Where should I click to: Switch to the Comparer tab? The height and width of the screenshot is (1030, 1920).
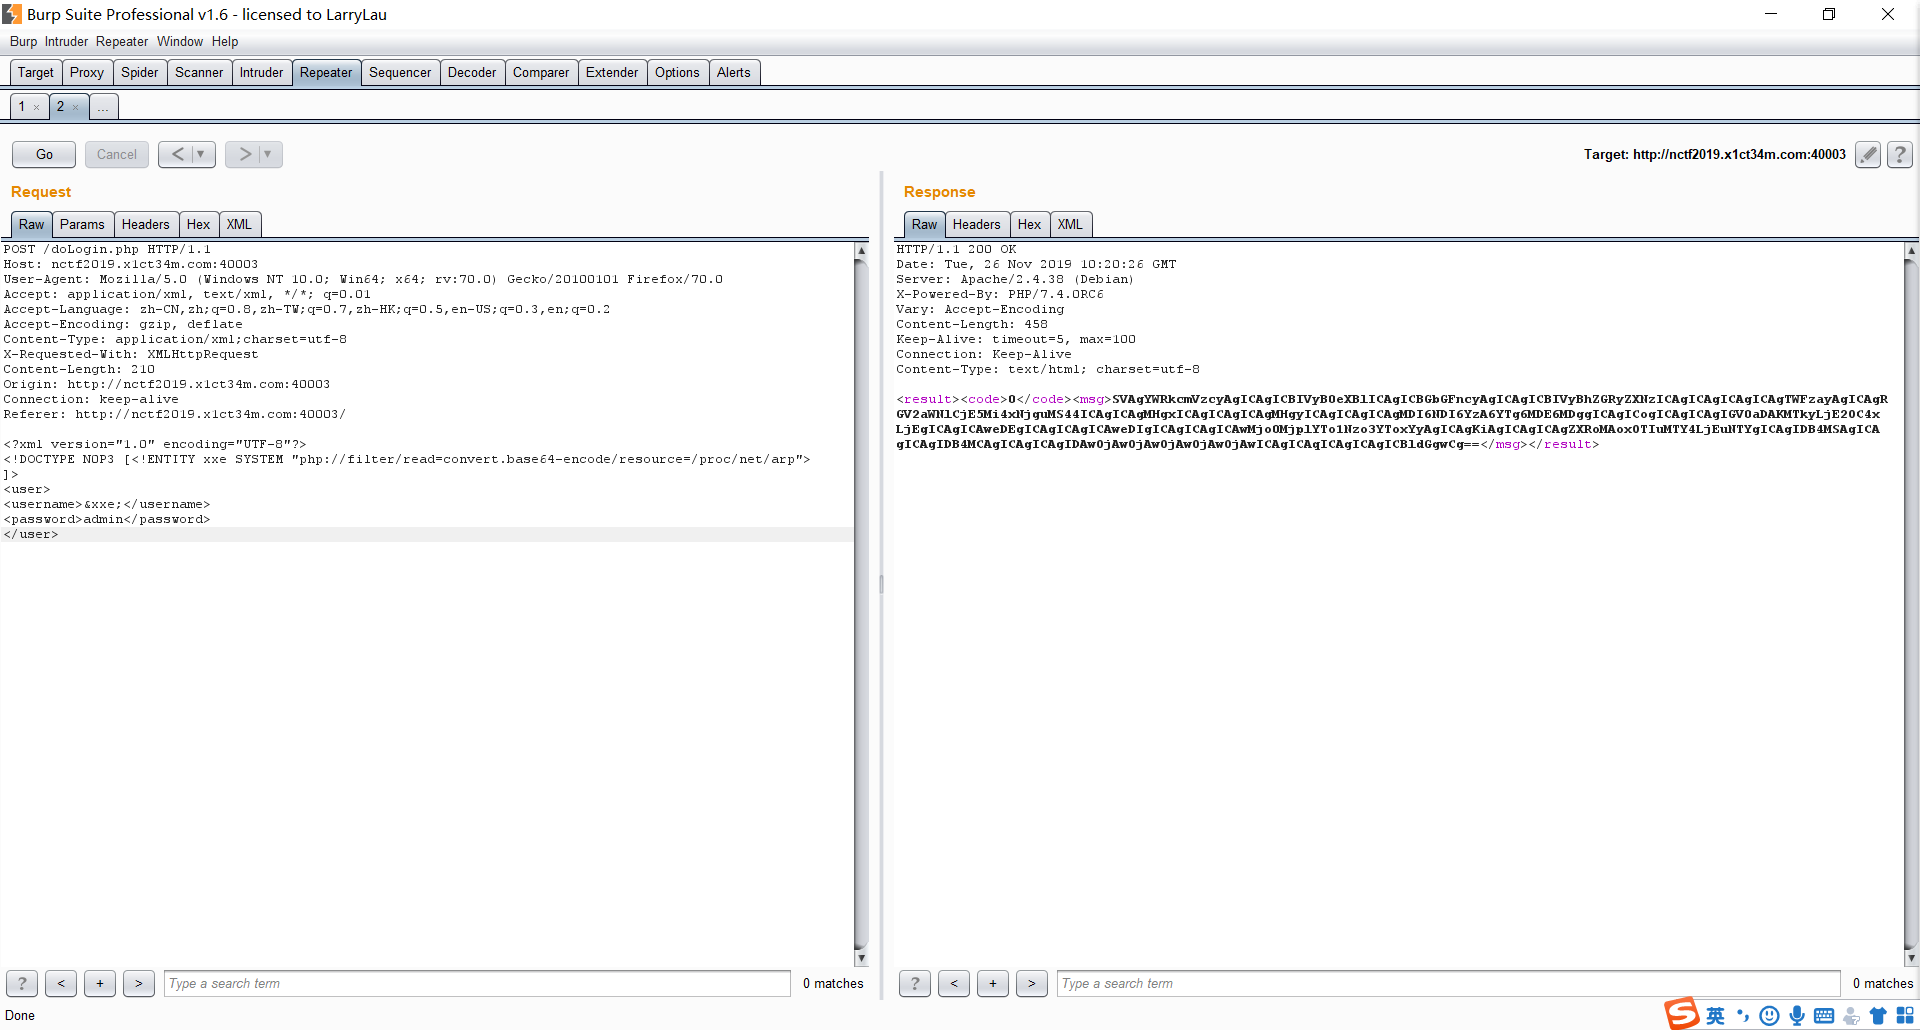pos(541,72)
